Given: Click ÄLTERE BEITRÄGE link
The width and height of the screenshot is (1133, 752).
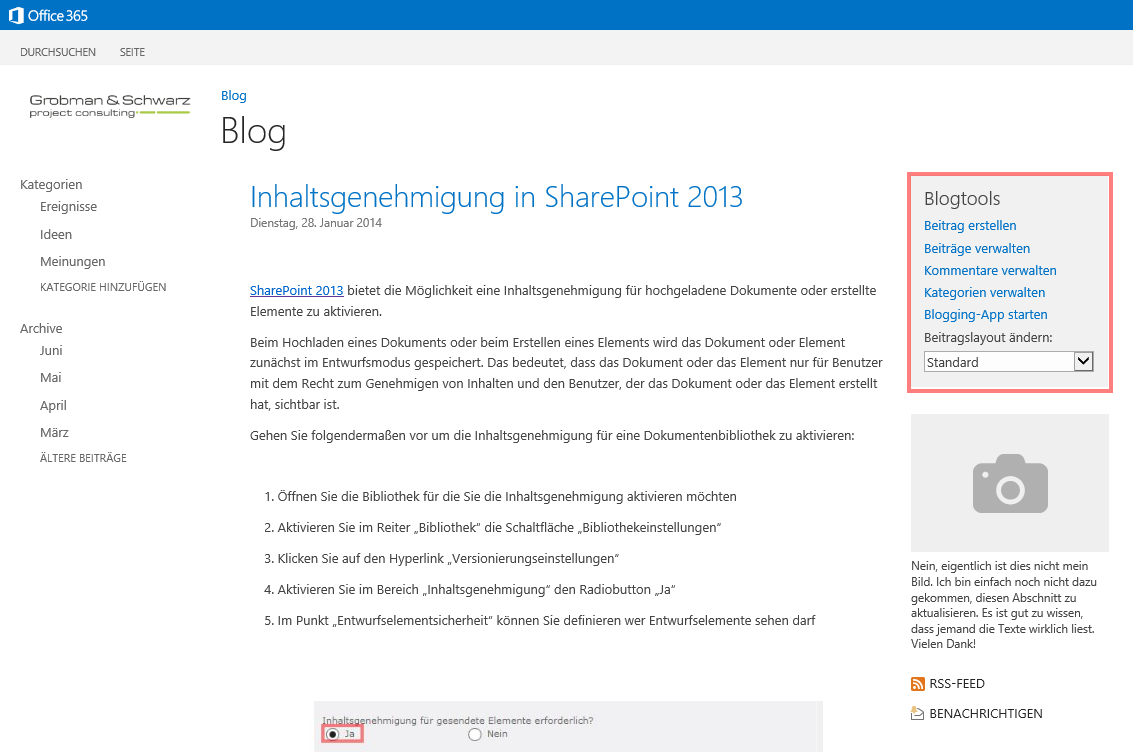Looking at the screenshot, I should click(83, 458).
